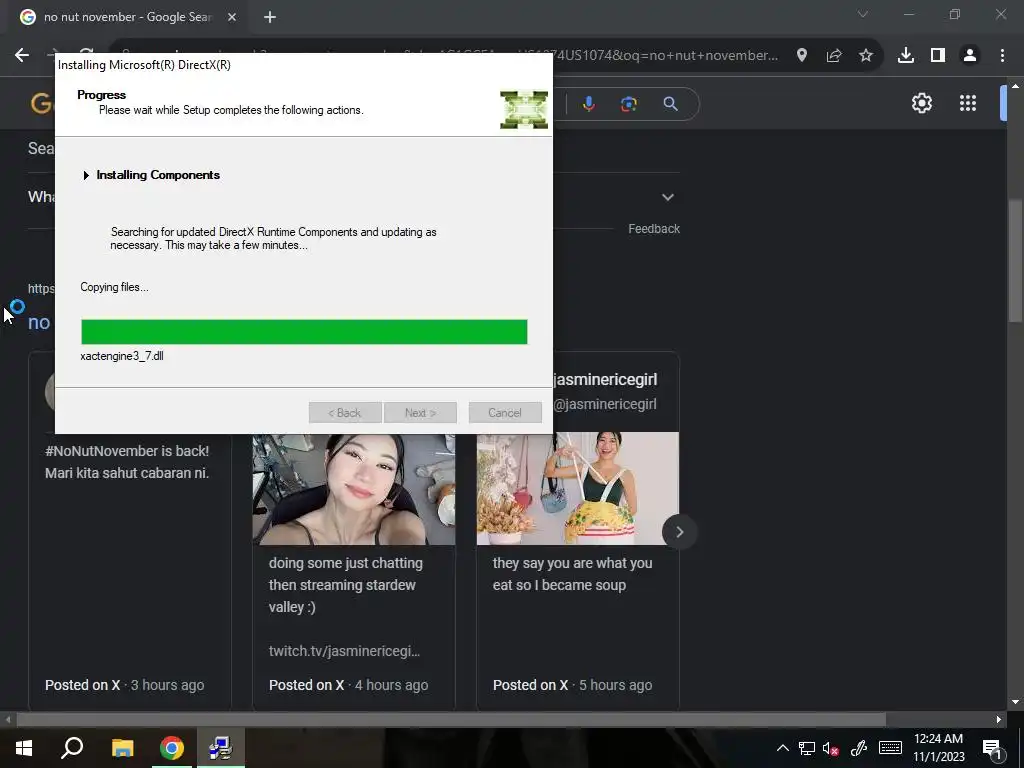Open the location pin icon in address bar
Image resolution: width=1024 pixels, height=768 pixels.
point(801,56)
